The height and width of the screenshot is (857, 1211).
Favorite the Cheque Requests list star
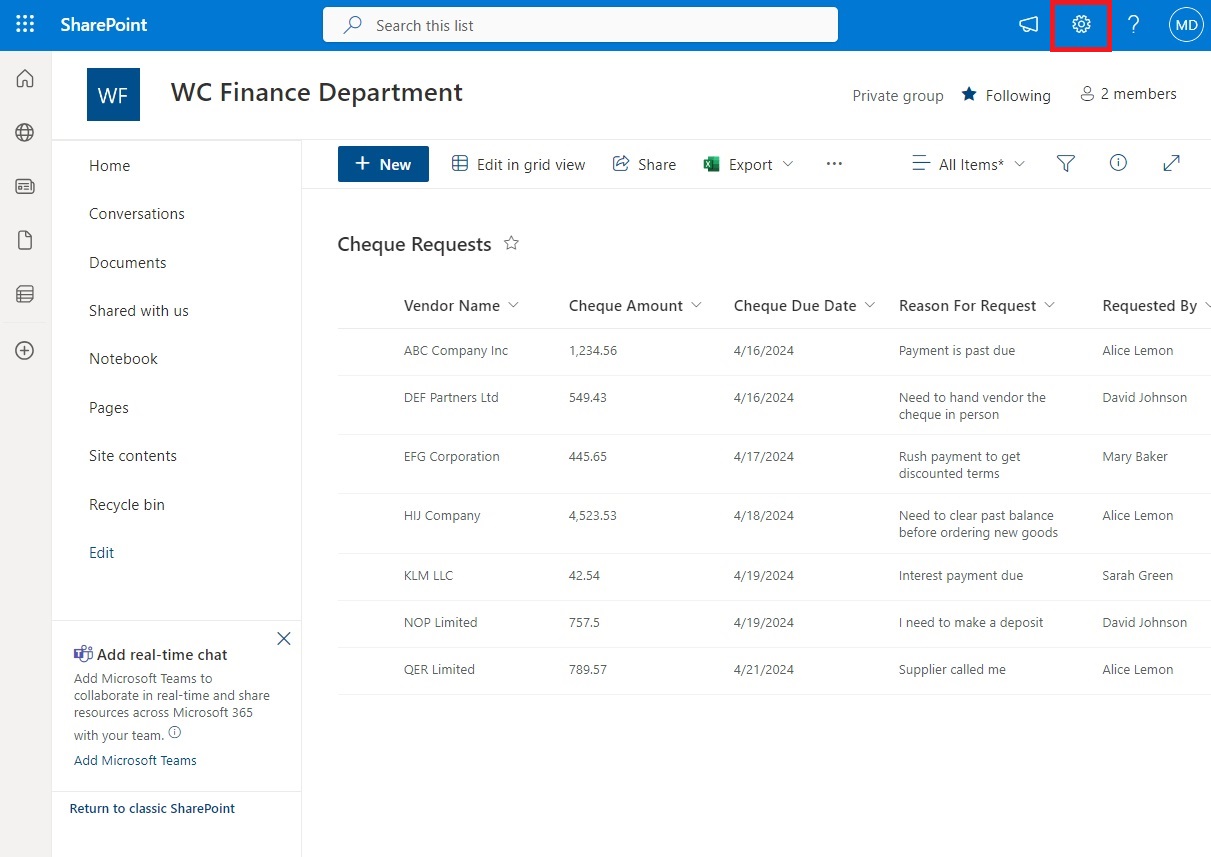511,242
